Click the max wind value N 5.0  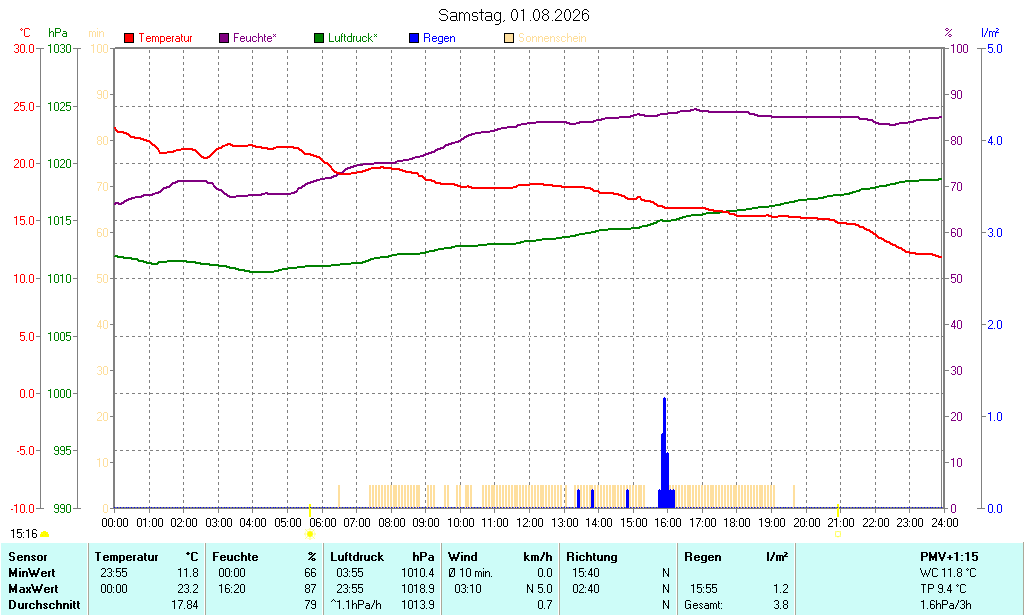pos(539,588)
